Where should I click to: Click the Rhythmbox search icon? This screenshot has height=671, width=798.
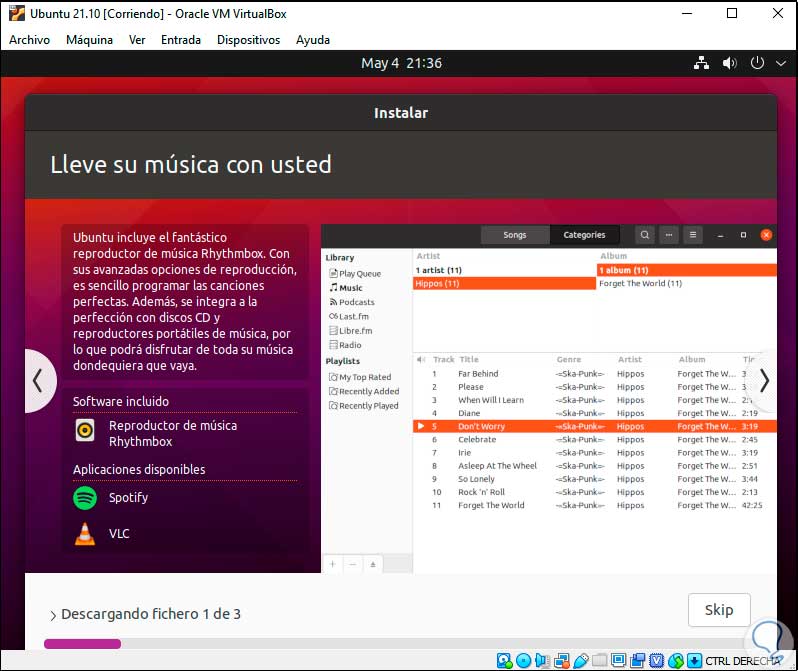pos(644,235)
